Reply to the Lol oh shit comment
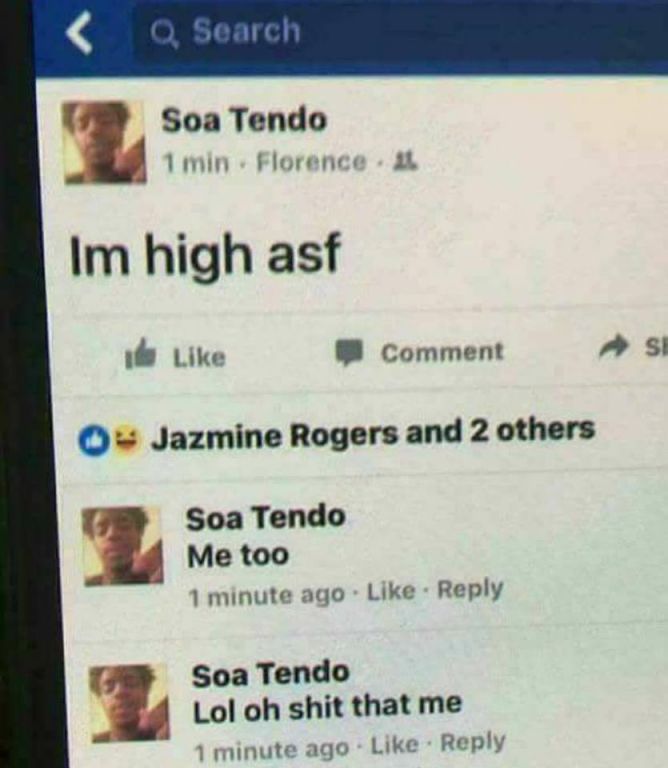 click(473, 743)
